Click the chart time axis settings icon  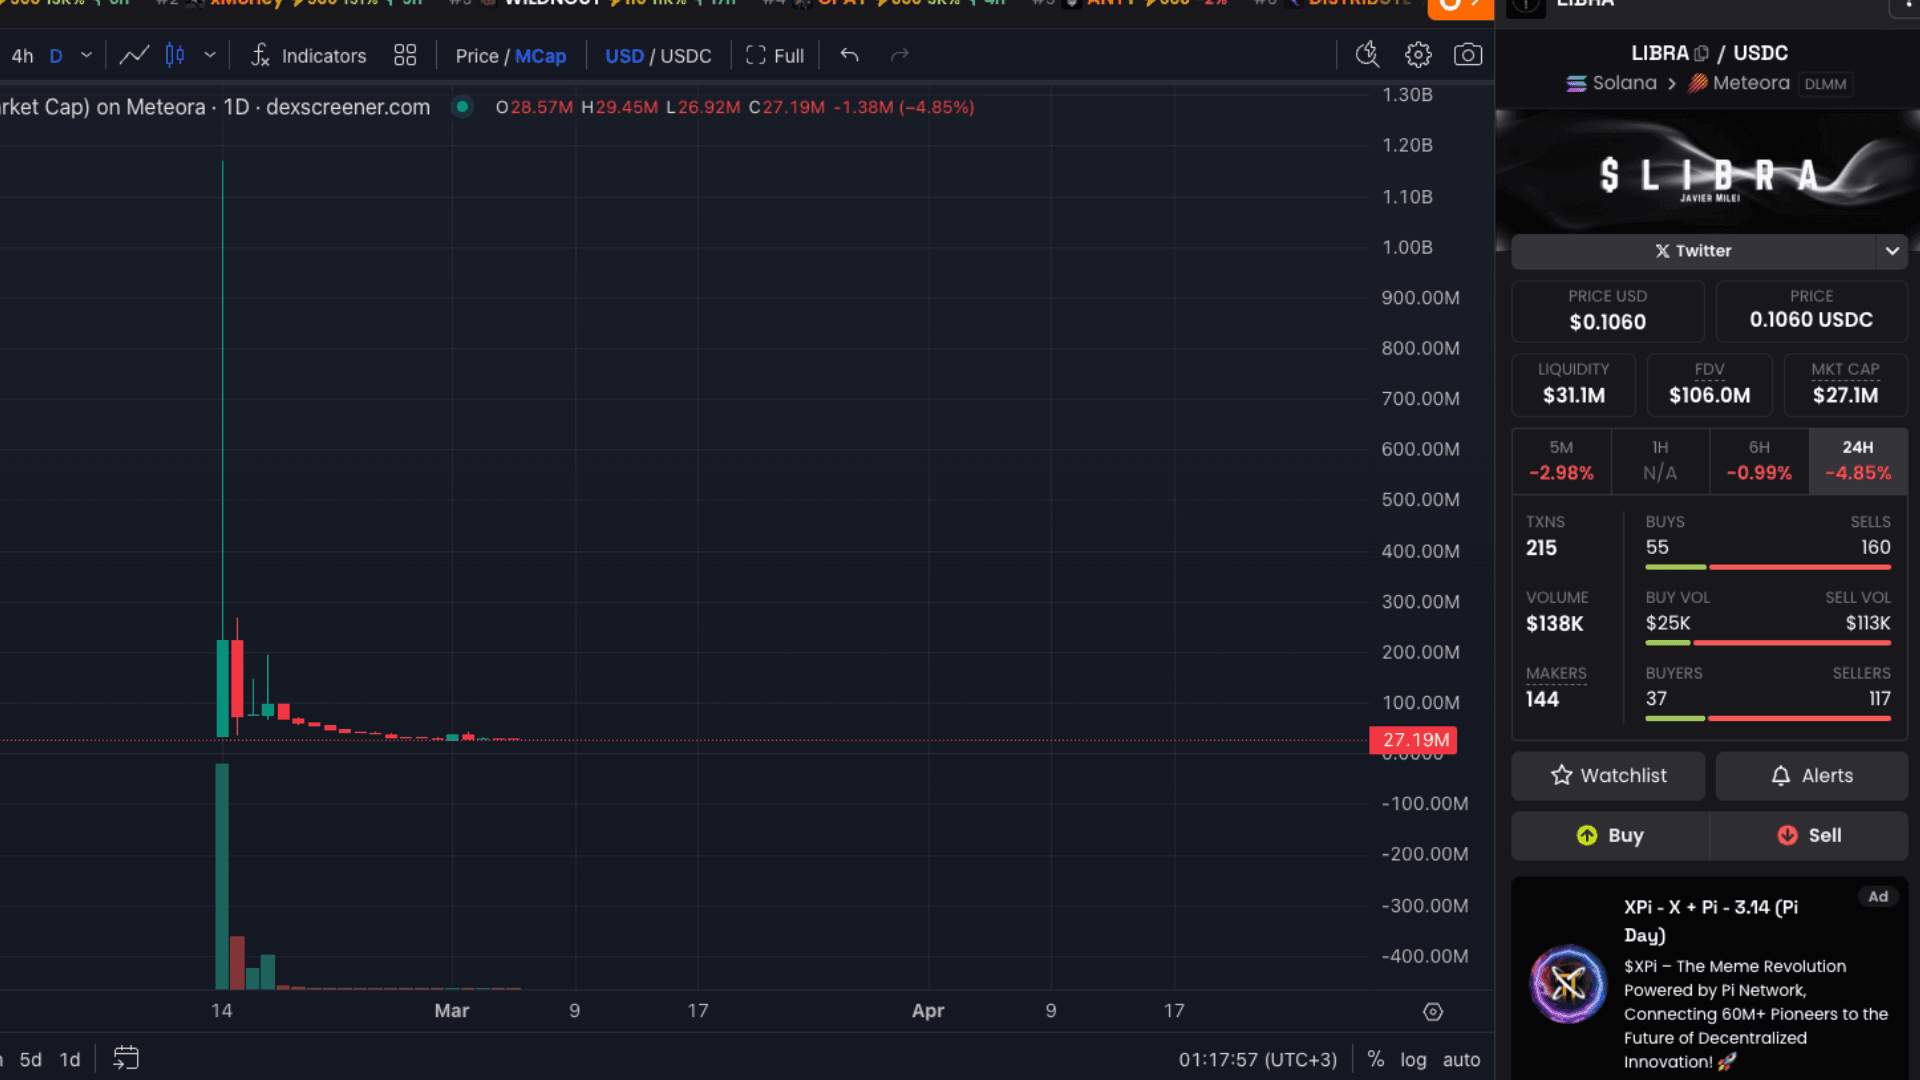coord(1433,1012)
